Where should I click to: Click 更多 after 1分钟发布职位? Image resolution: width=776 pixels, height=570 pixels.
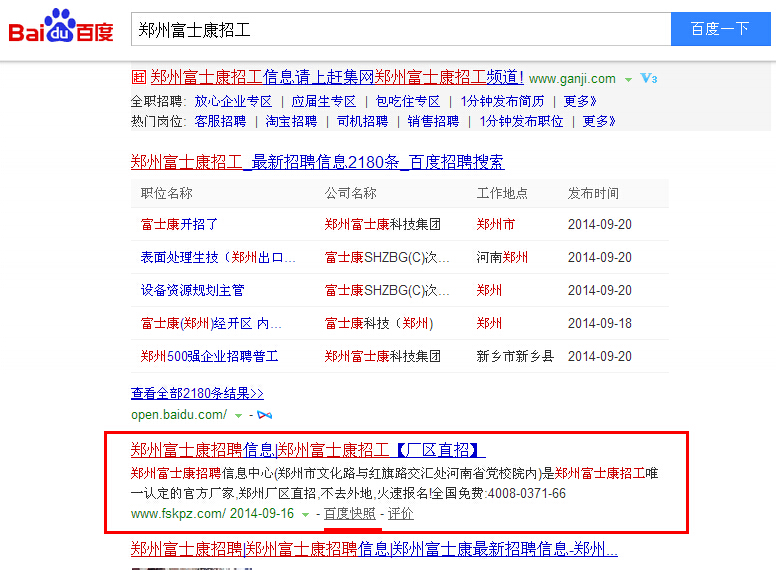[x=599, y=121]
